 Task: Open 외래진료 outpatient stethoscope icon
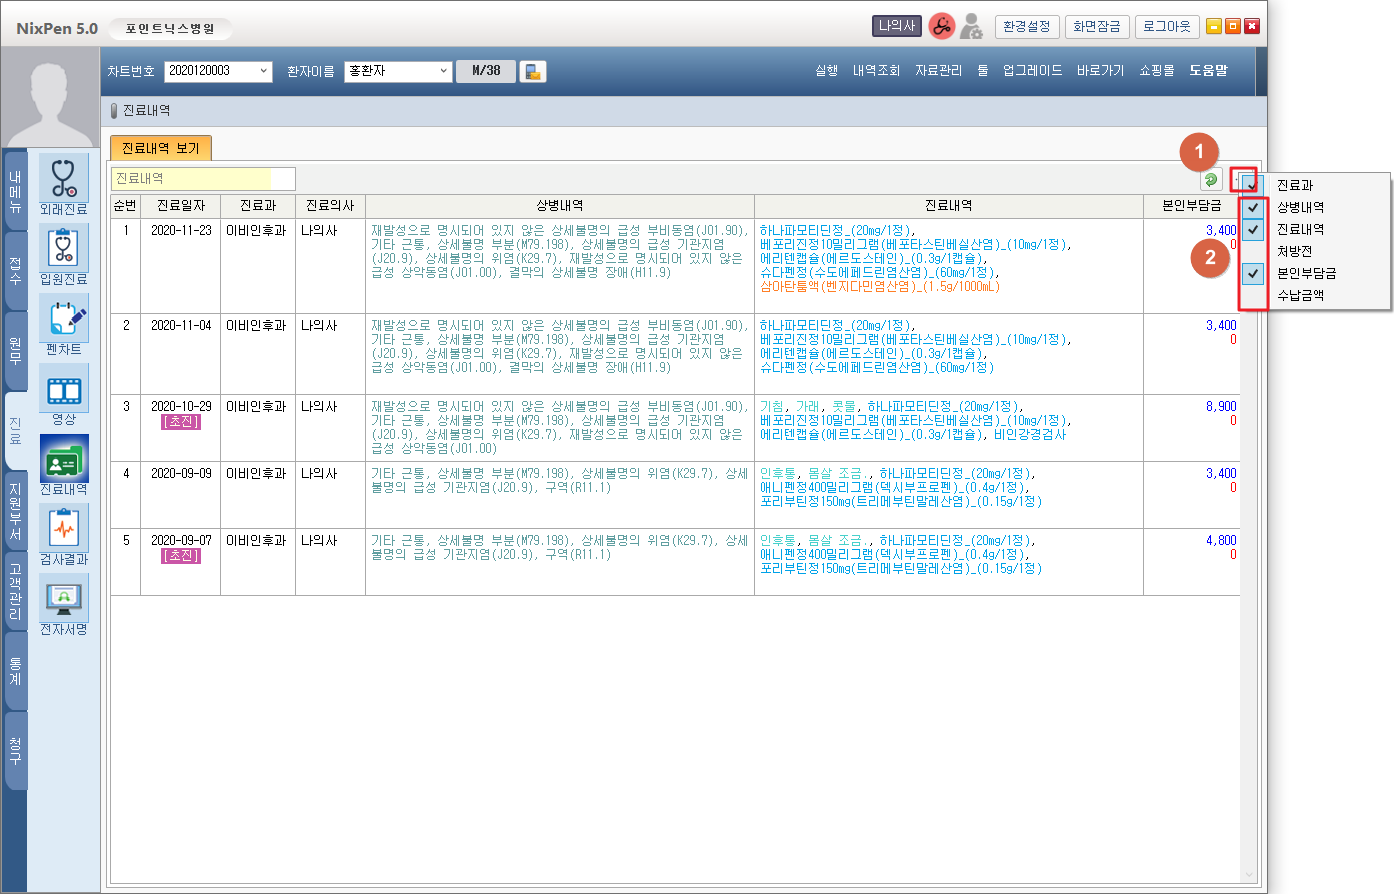pyautogui.click(x=63, y=180)
